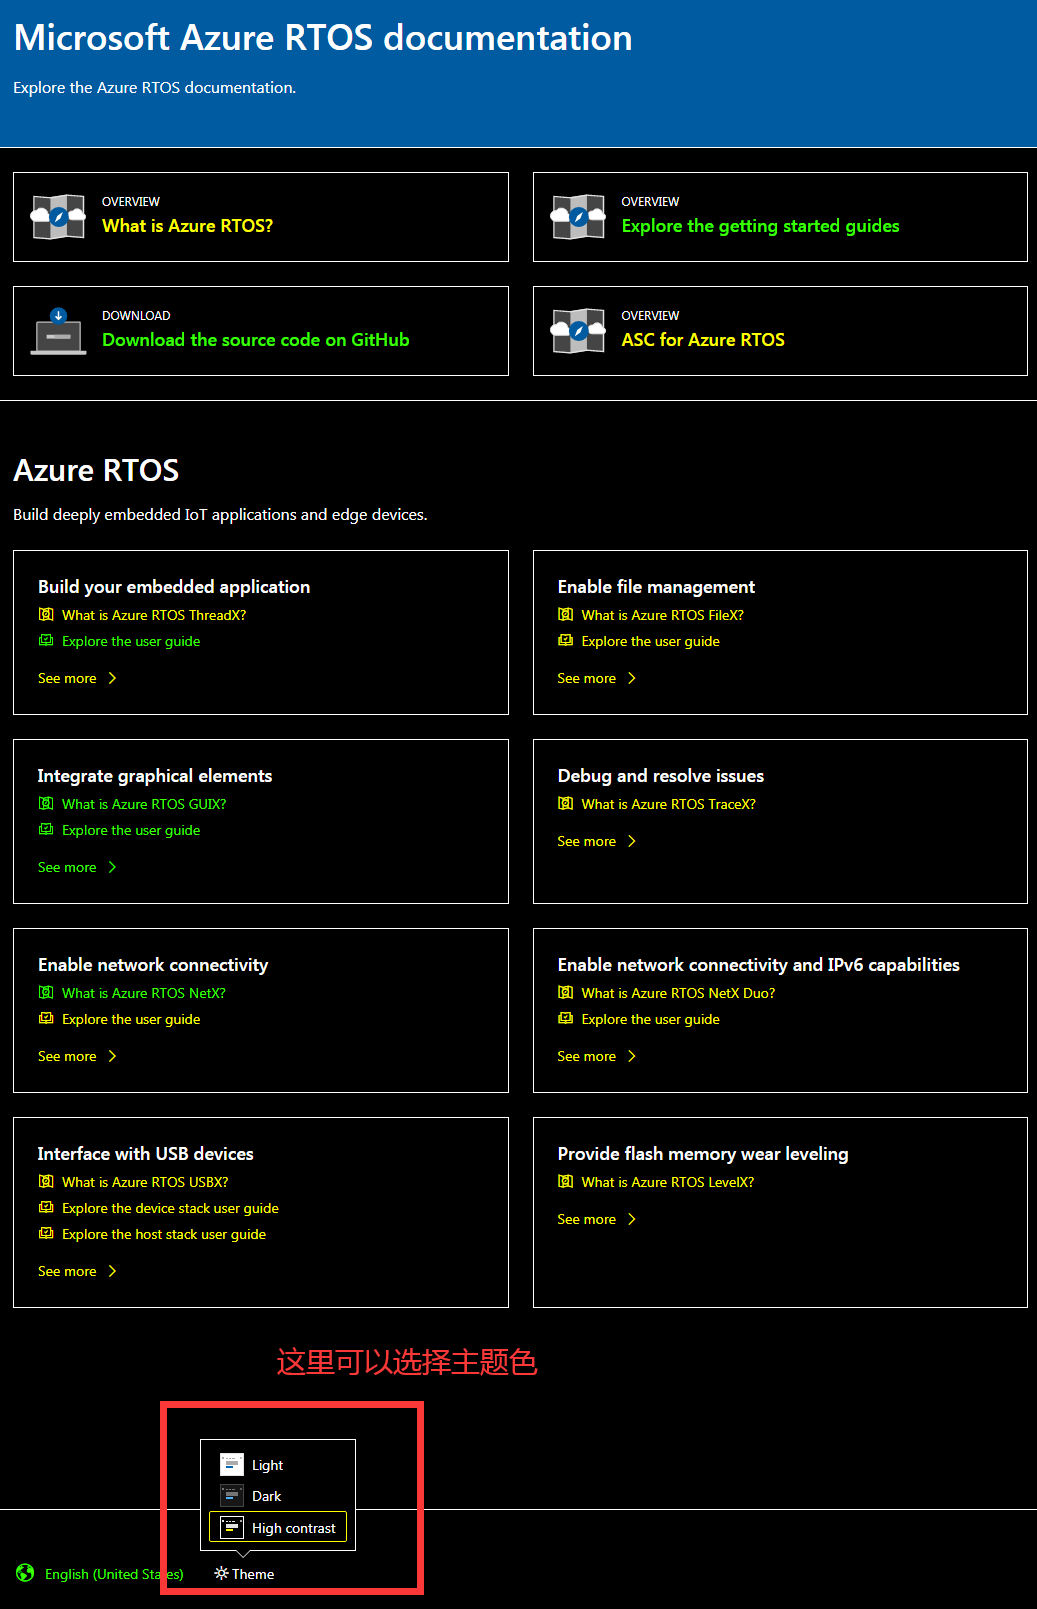
Task: Open What is Azure RTOS USBX?
Action: (x=145, y=1182)
